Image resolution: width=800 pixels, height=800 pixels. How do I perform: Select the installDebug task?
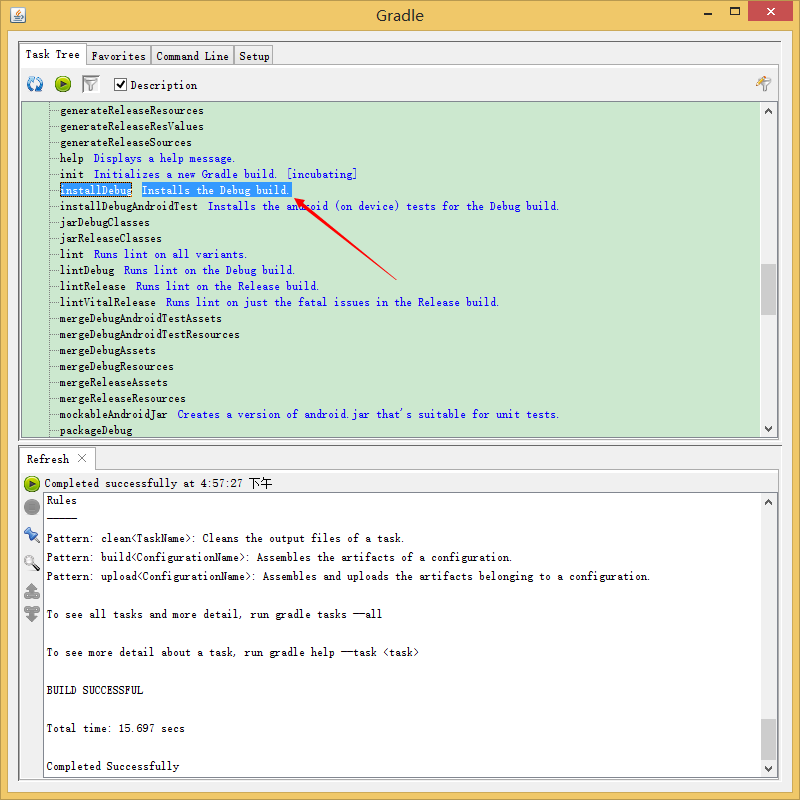click(x=96, y=190)
